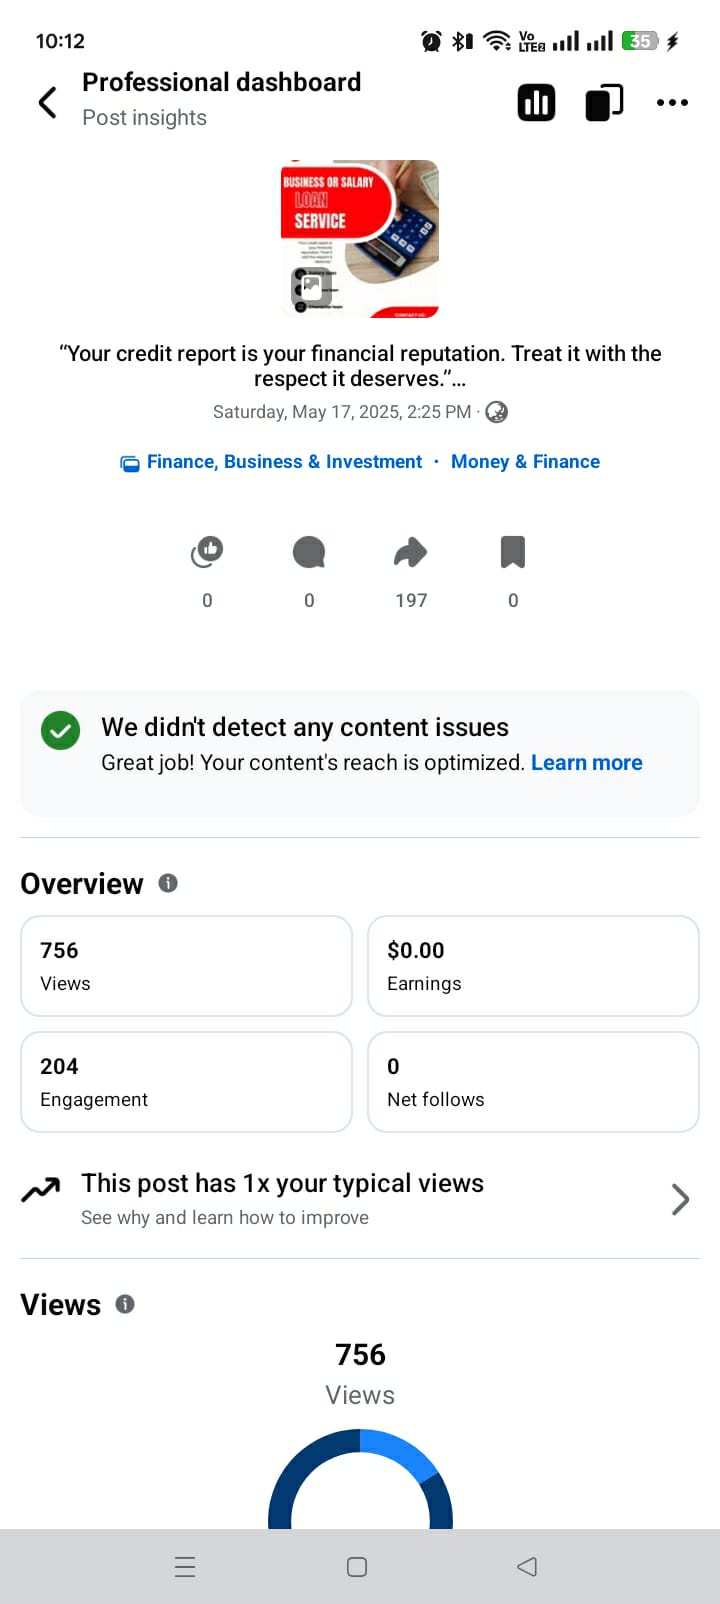Tap the saves bookmark icon
The height and width of the screenshot is (1604, 720).
(513, 552)
